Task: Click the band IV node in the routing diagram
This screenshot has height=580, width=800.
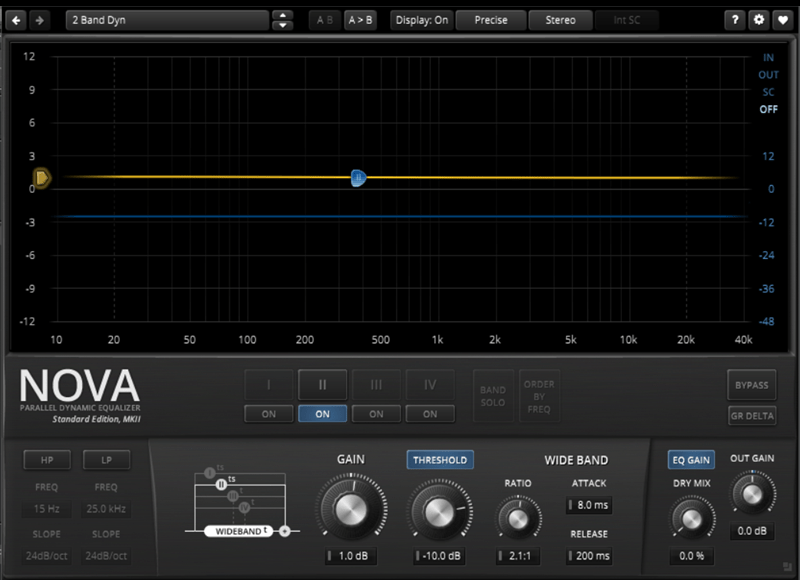Action: pos(244,507)
